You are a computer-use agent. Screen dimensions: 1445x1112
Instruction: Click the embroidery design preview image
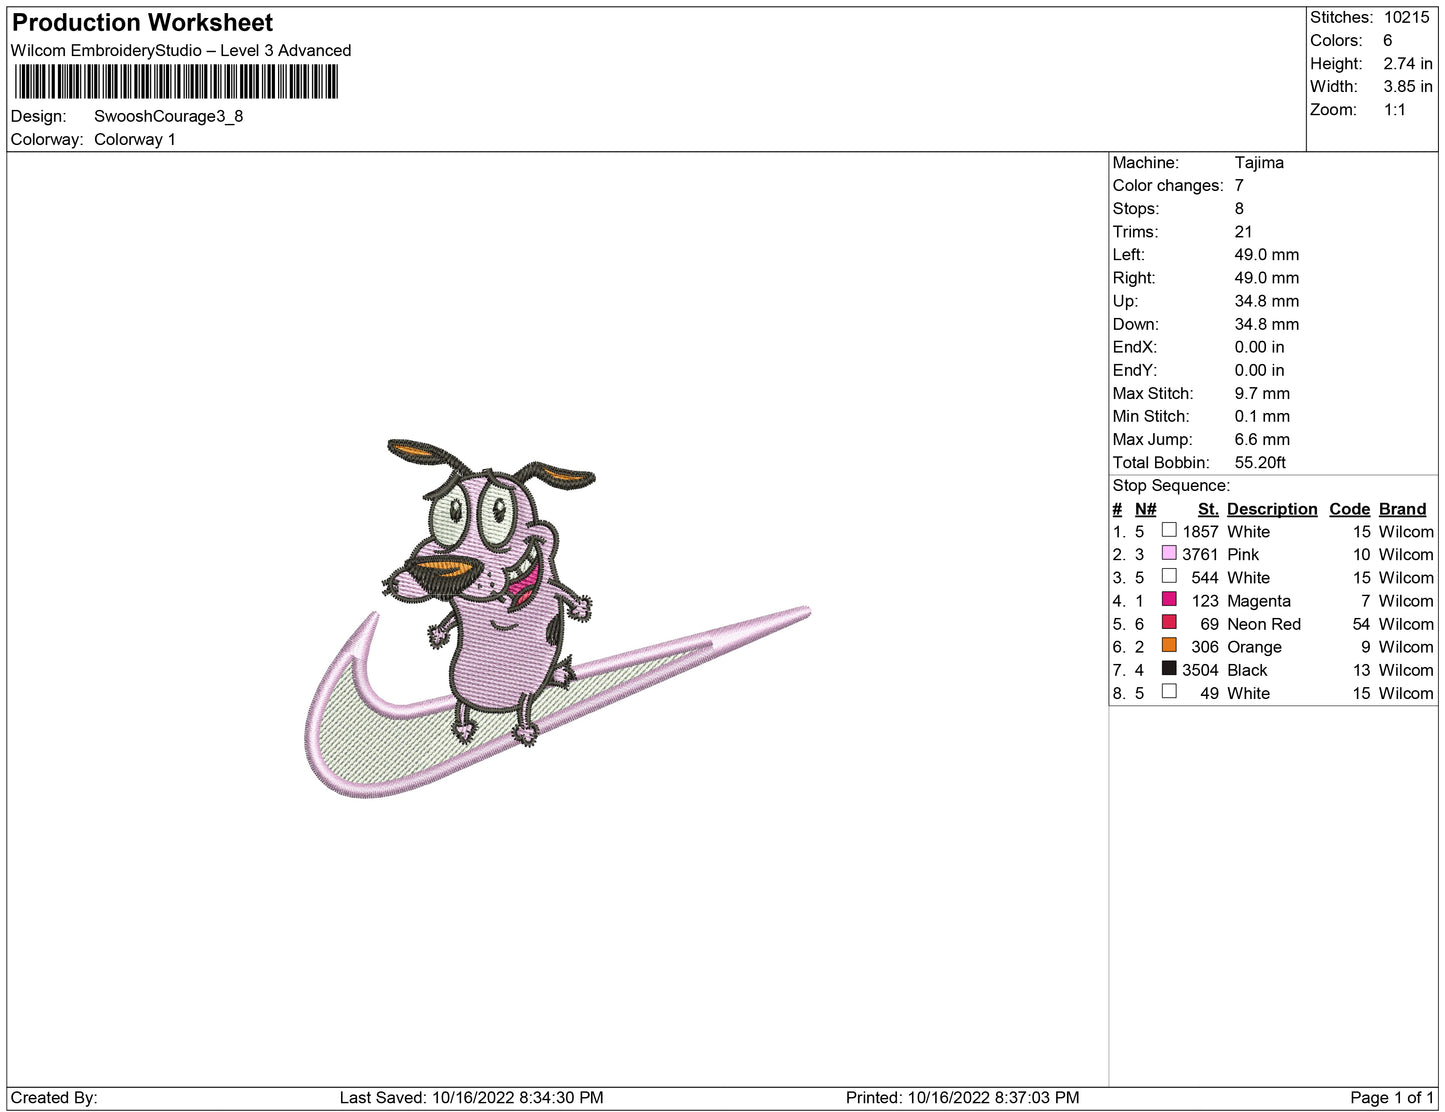tap(557, 618)
